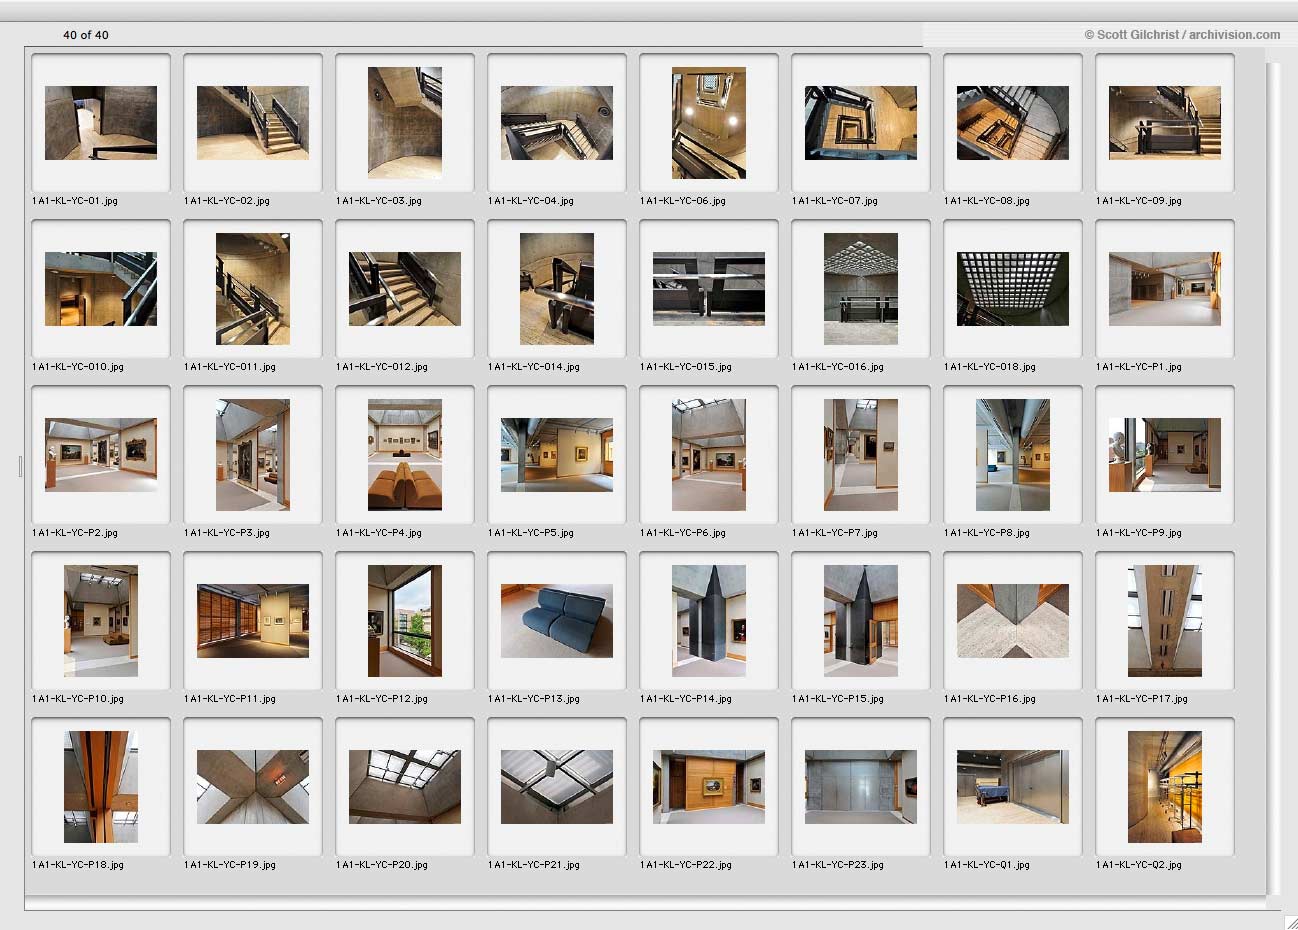Select thumbnail 1A1-KL-YC-P17.jpg
Image resolution: width=1298 pixels, height=930 pixels.
[x=1165, y=621]
